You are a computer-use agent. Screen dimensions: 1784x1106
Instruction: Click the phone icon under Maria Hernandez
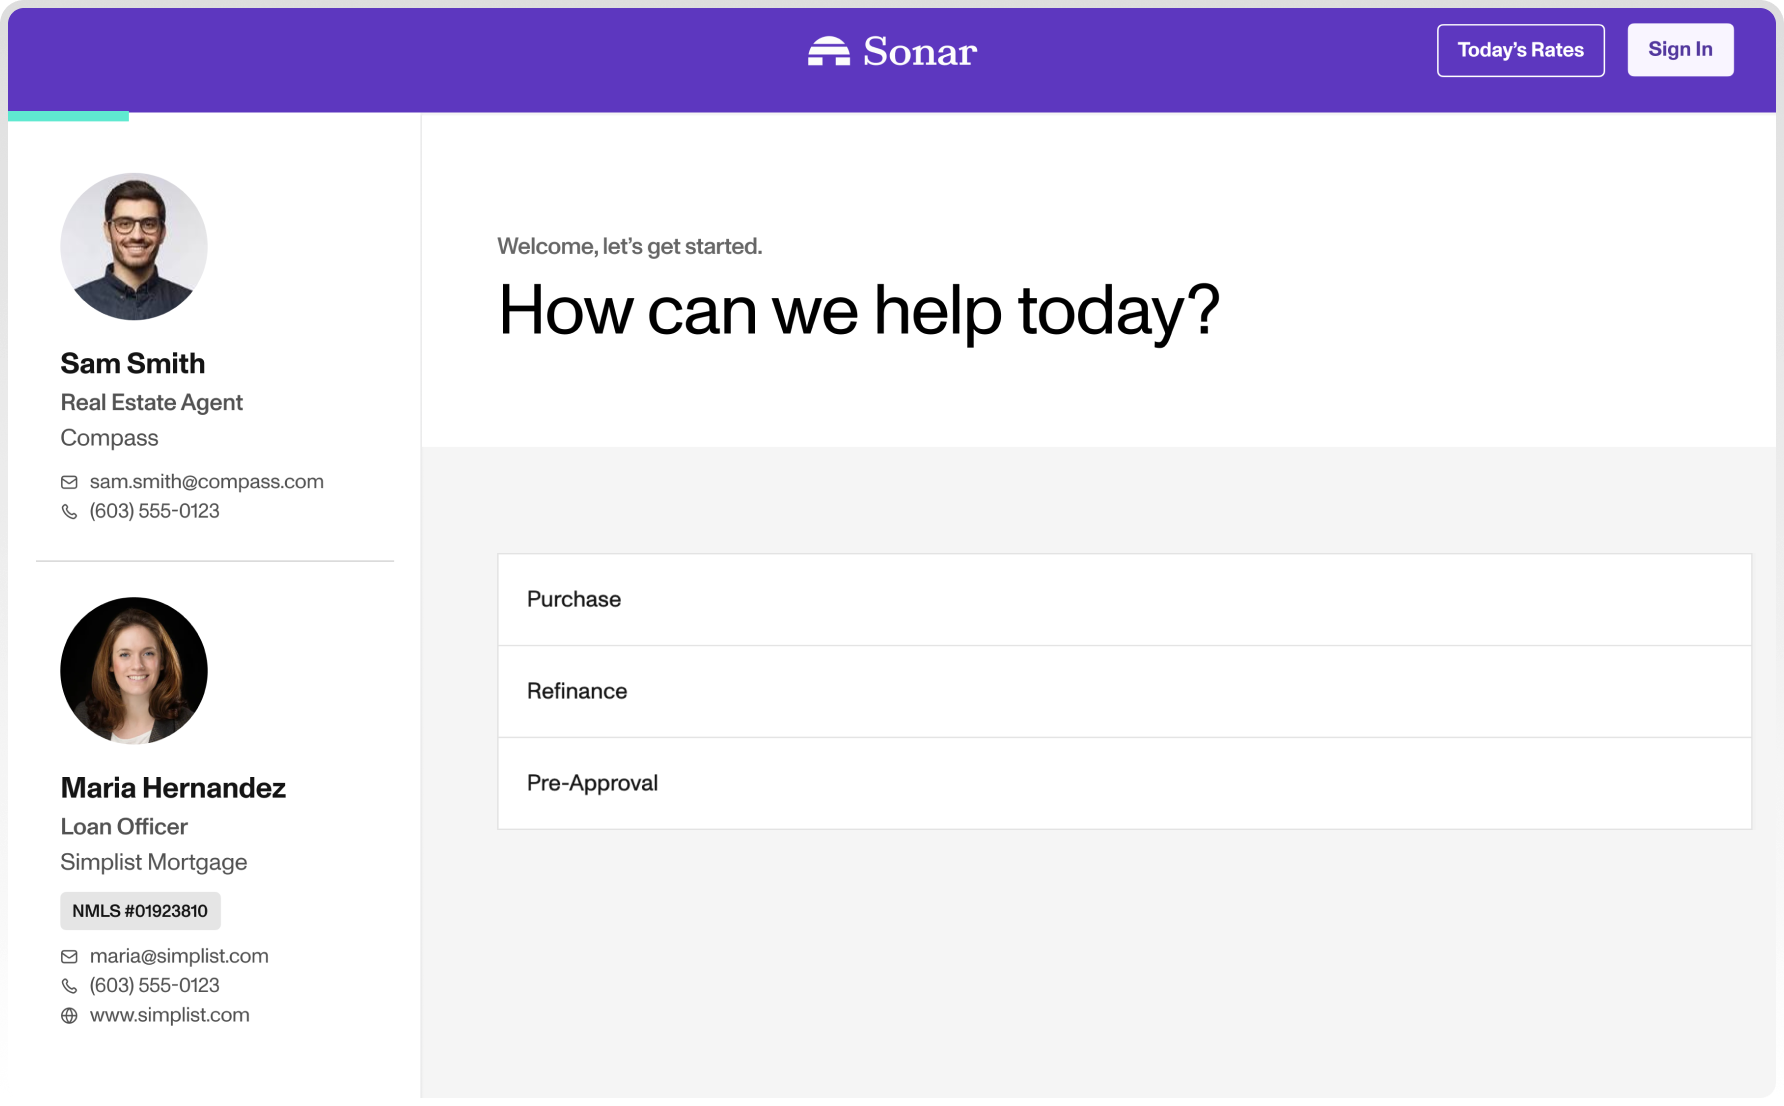click(69, 986)
